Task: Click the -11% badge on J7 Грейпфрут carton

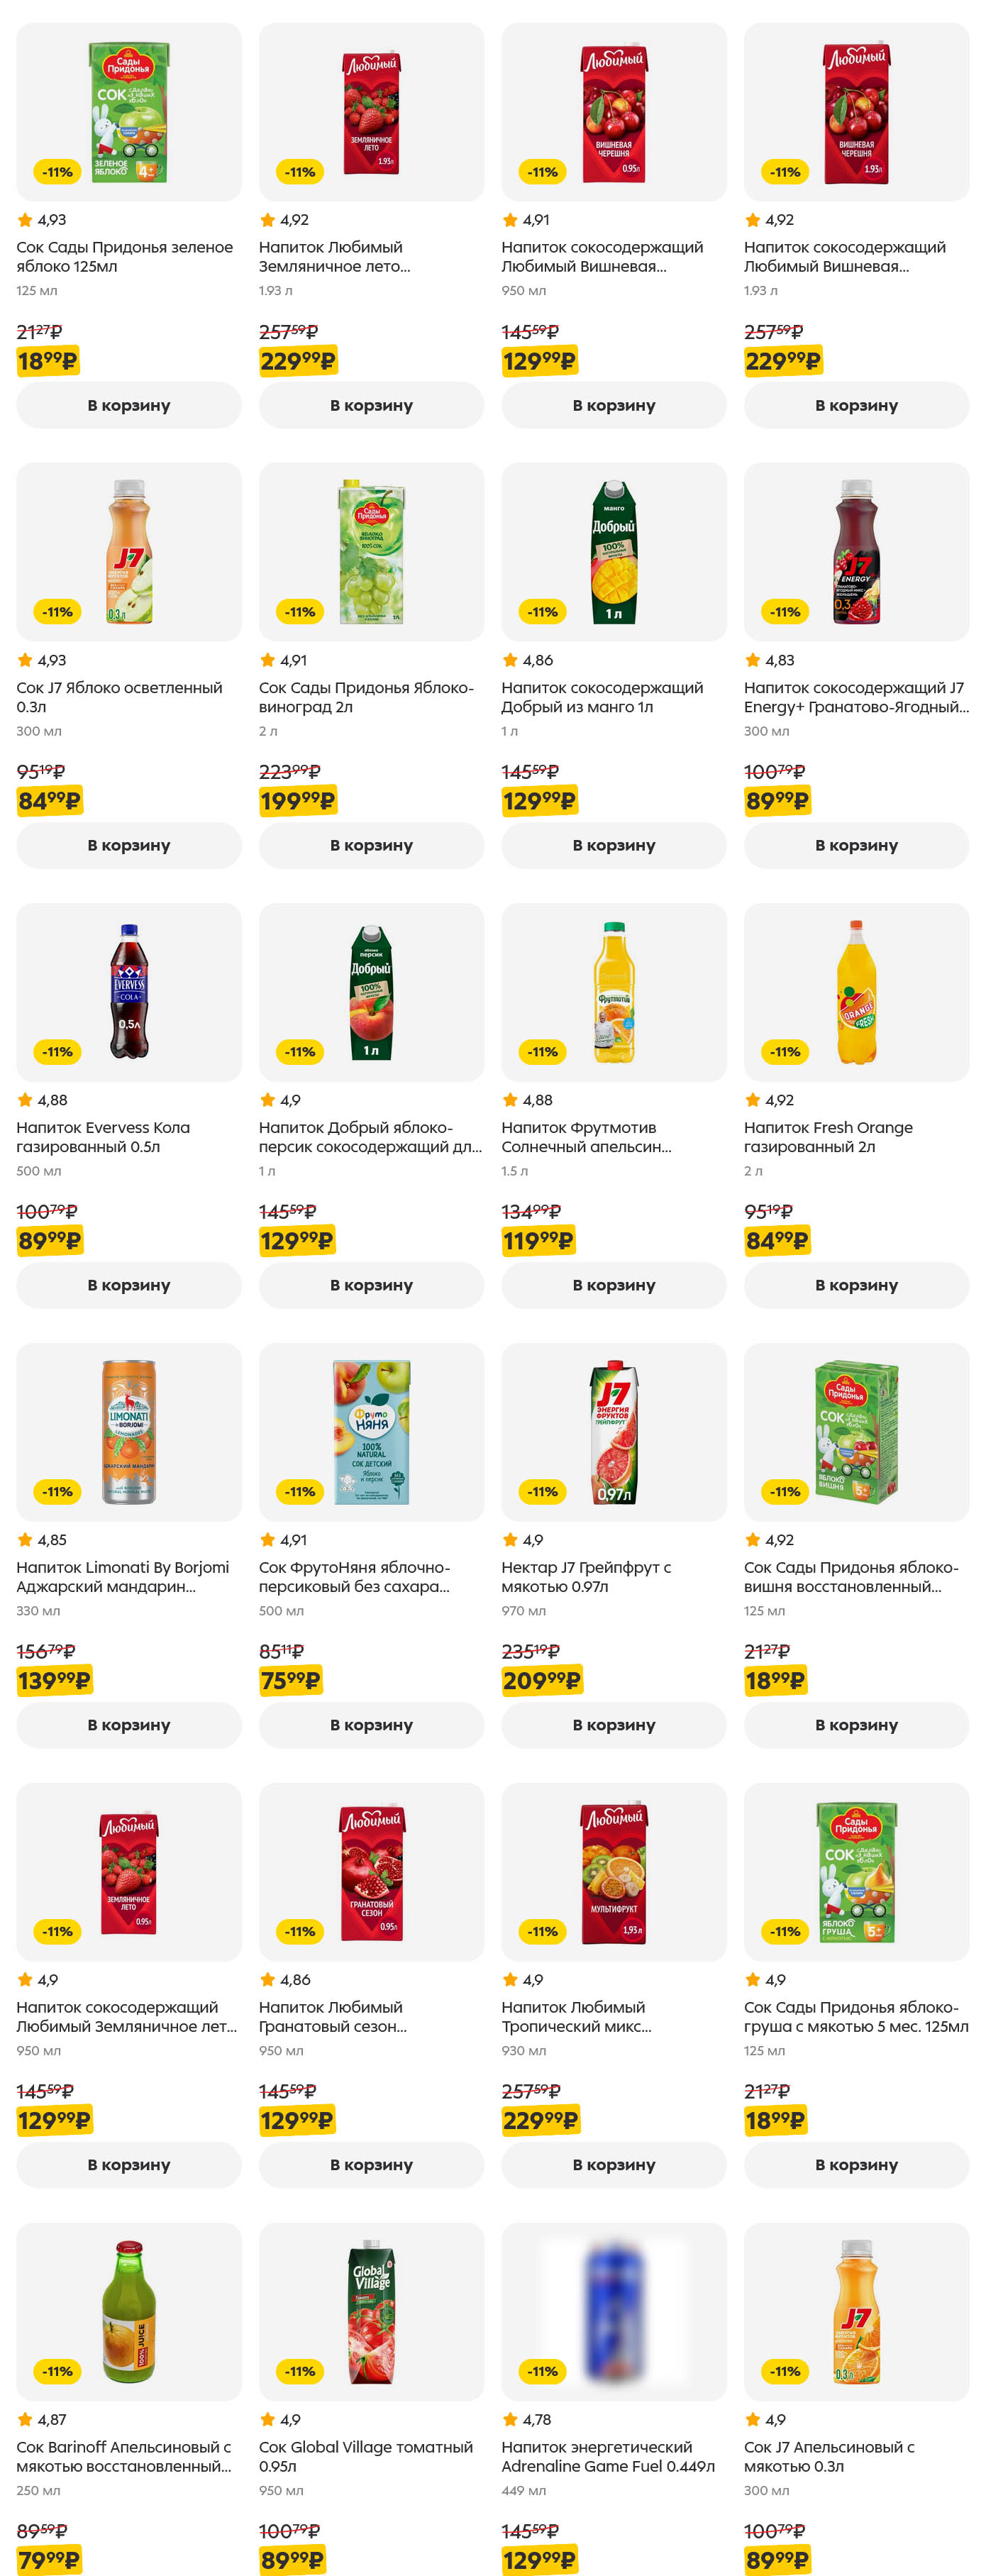Action: 543,1492
